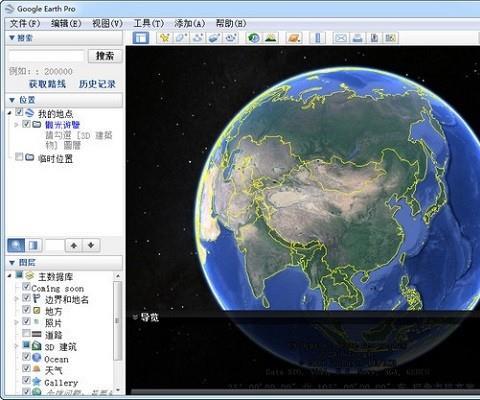Move item down with the down arrow button
Viewport: 480px width, 400px height.
click(91, 246)
